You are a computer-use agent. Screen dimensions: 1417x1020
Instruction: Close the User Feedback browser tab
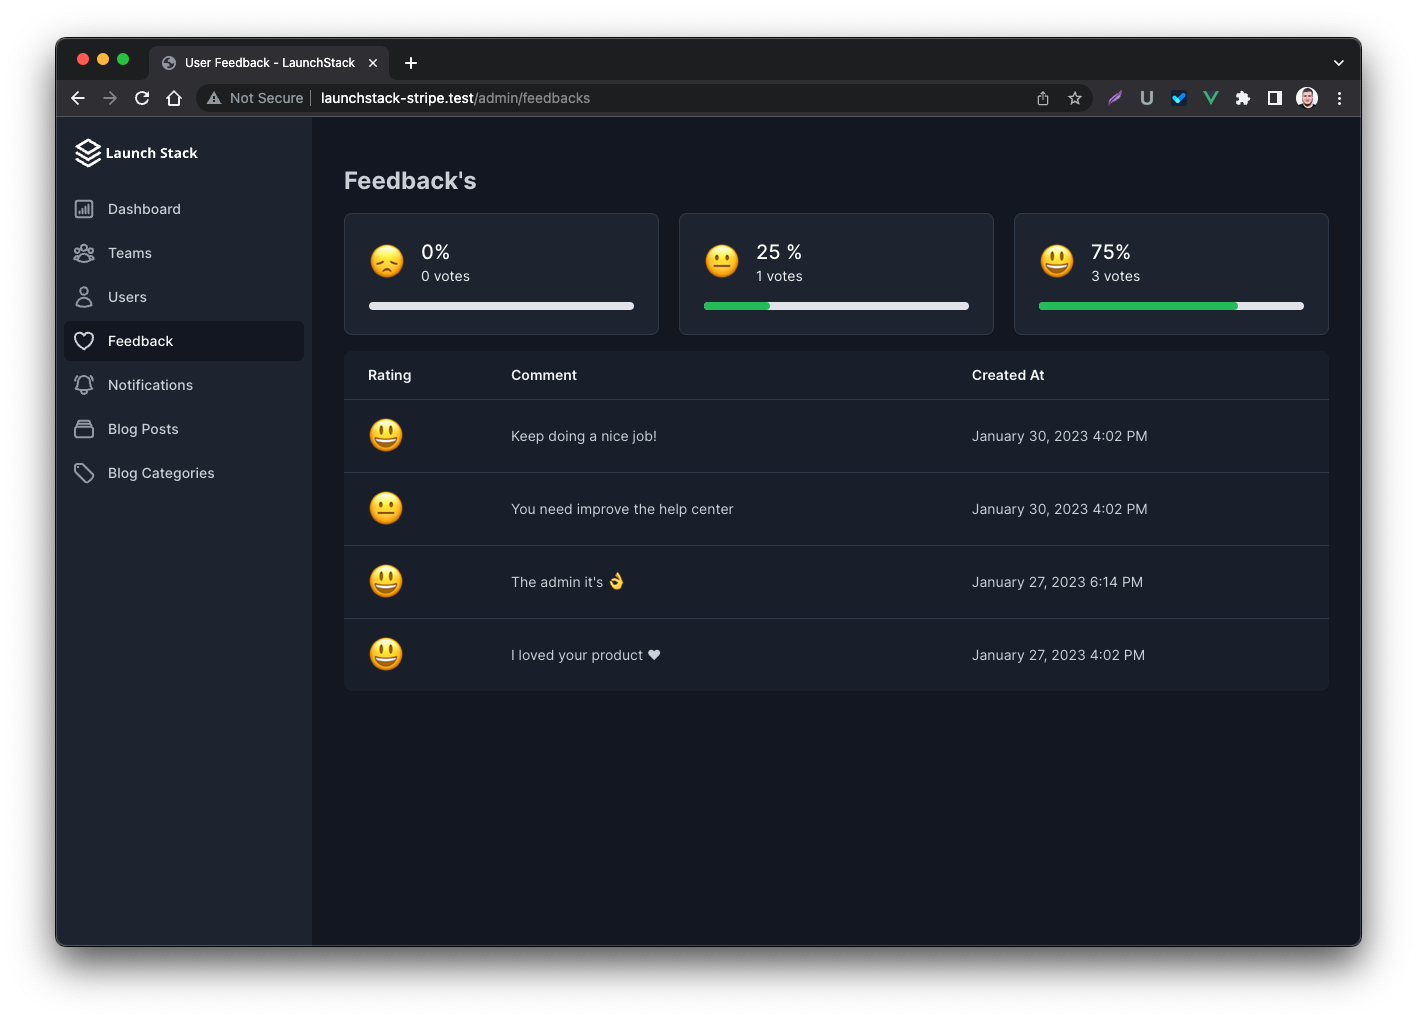click(373, 63)
